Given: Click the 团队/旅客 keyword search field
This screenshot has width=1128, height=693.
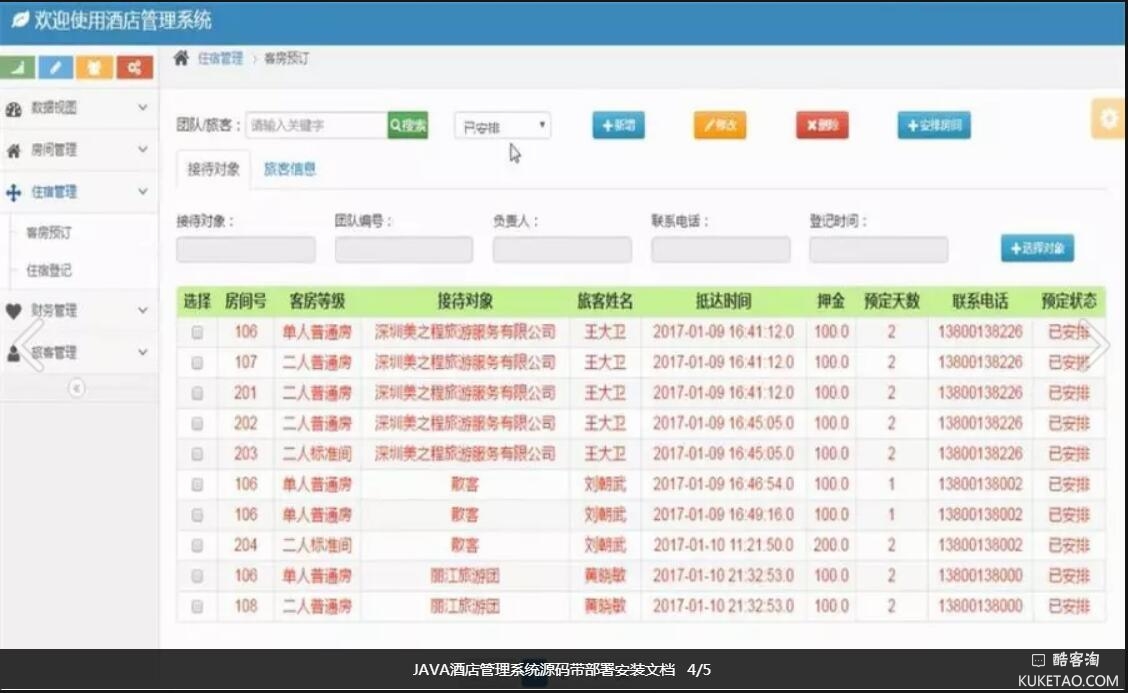Looking at the screenshot, I should (316, 125).
